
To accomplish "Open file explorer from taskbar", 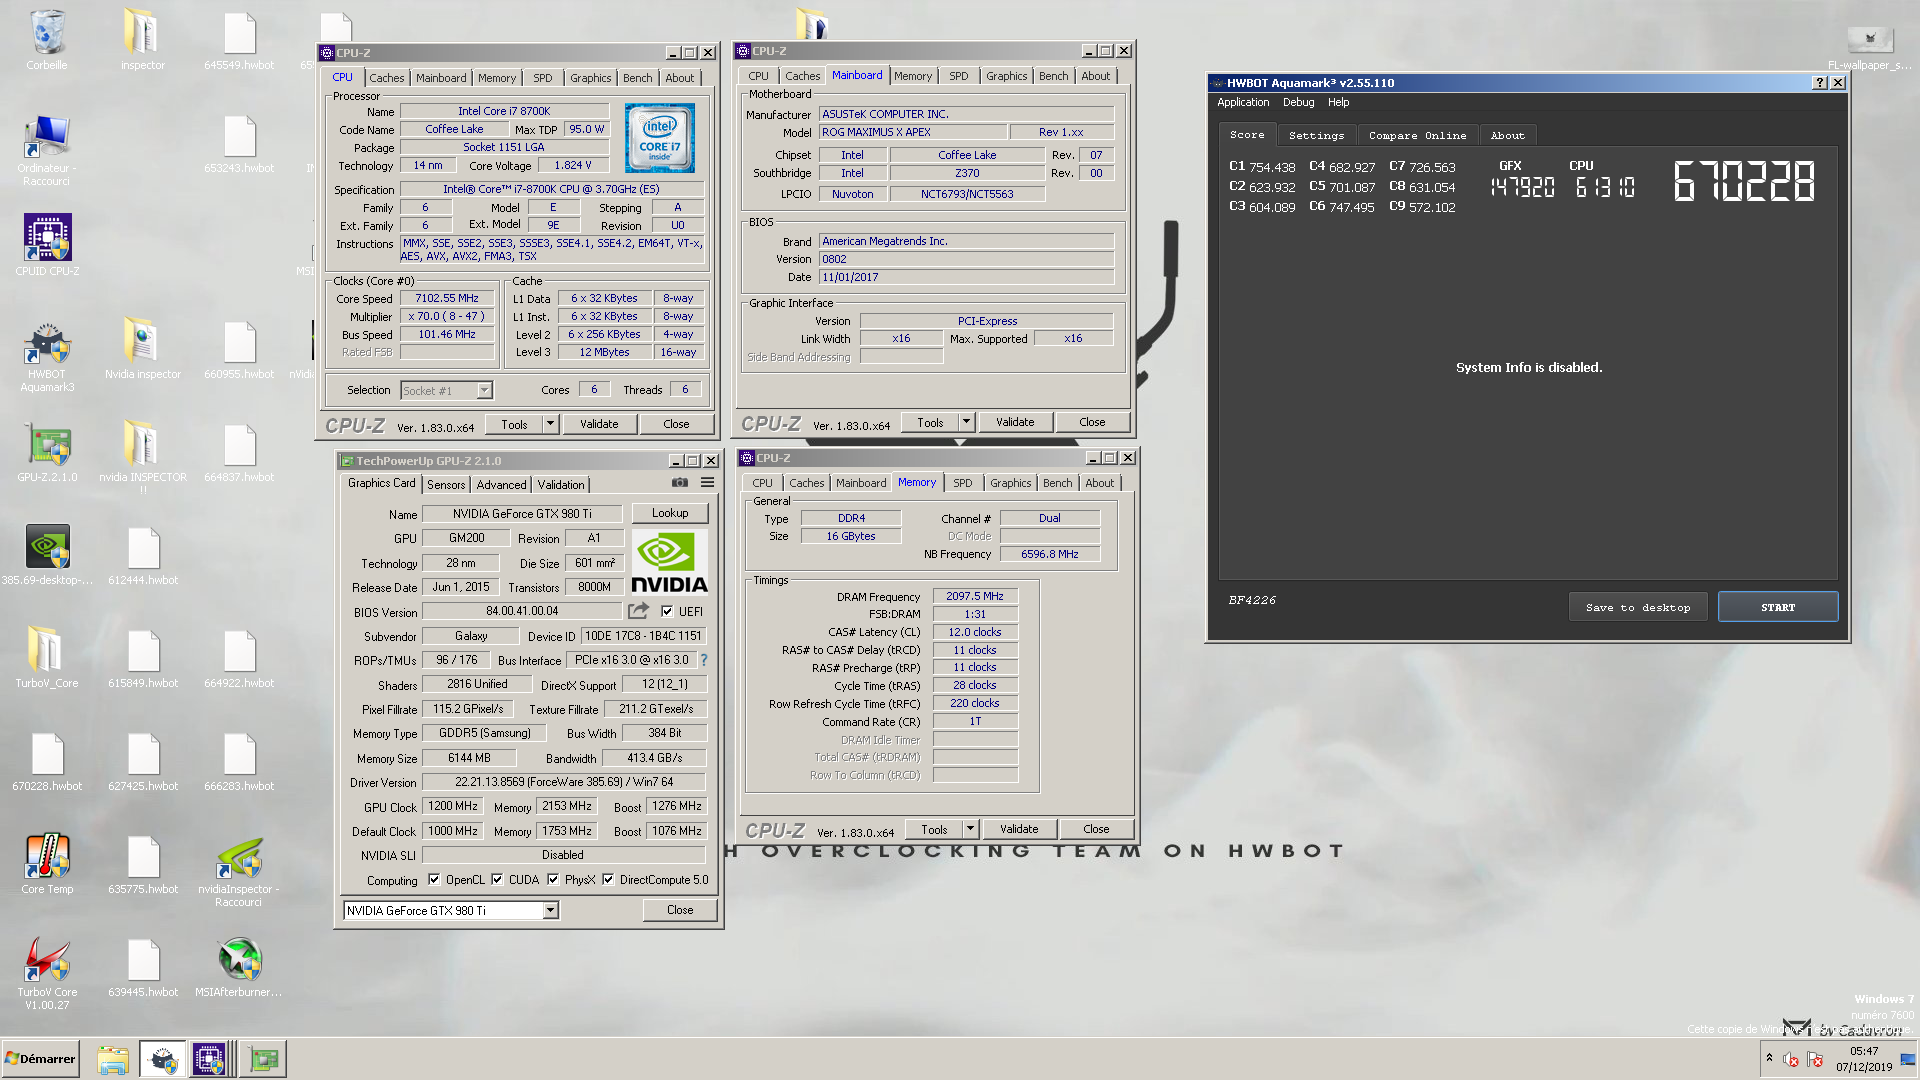I will pyautogui.click(x=113, y=1059).
